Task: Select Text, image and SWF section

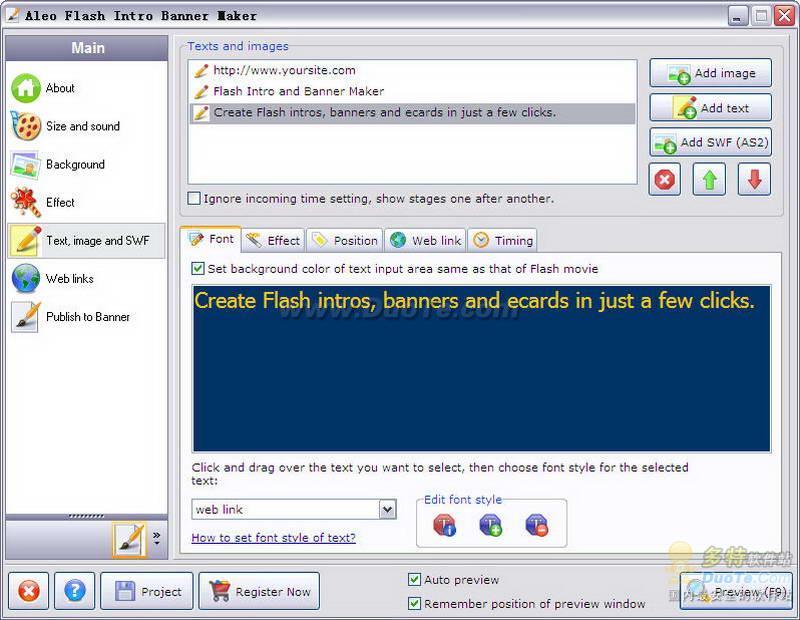Action: pos(86,240)
